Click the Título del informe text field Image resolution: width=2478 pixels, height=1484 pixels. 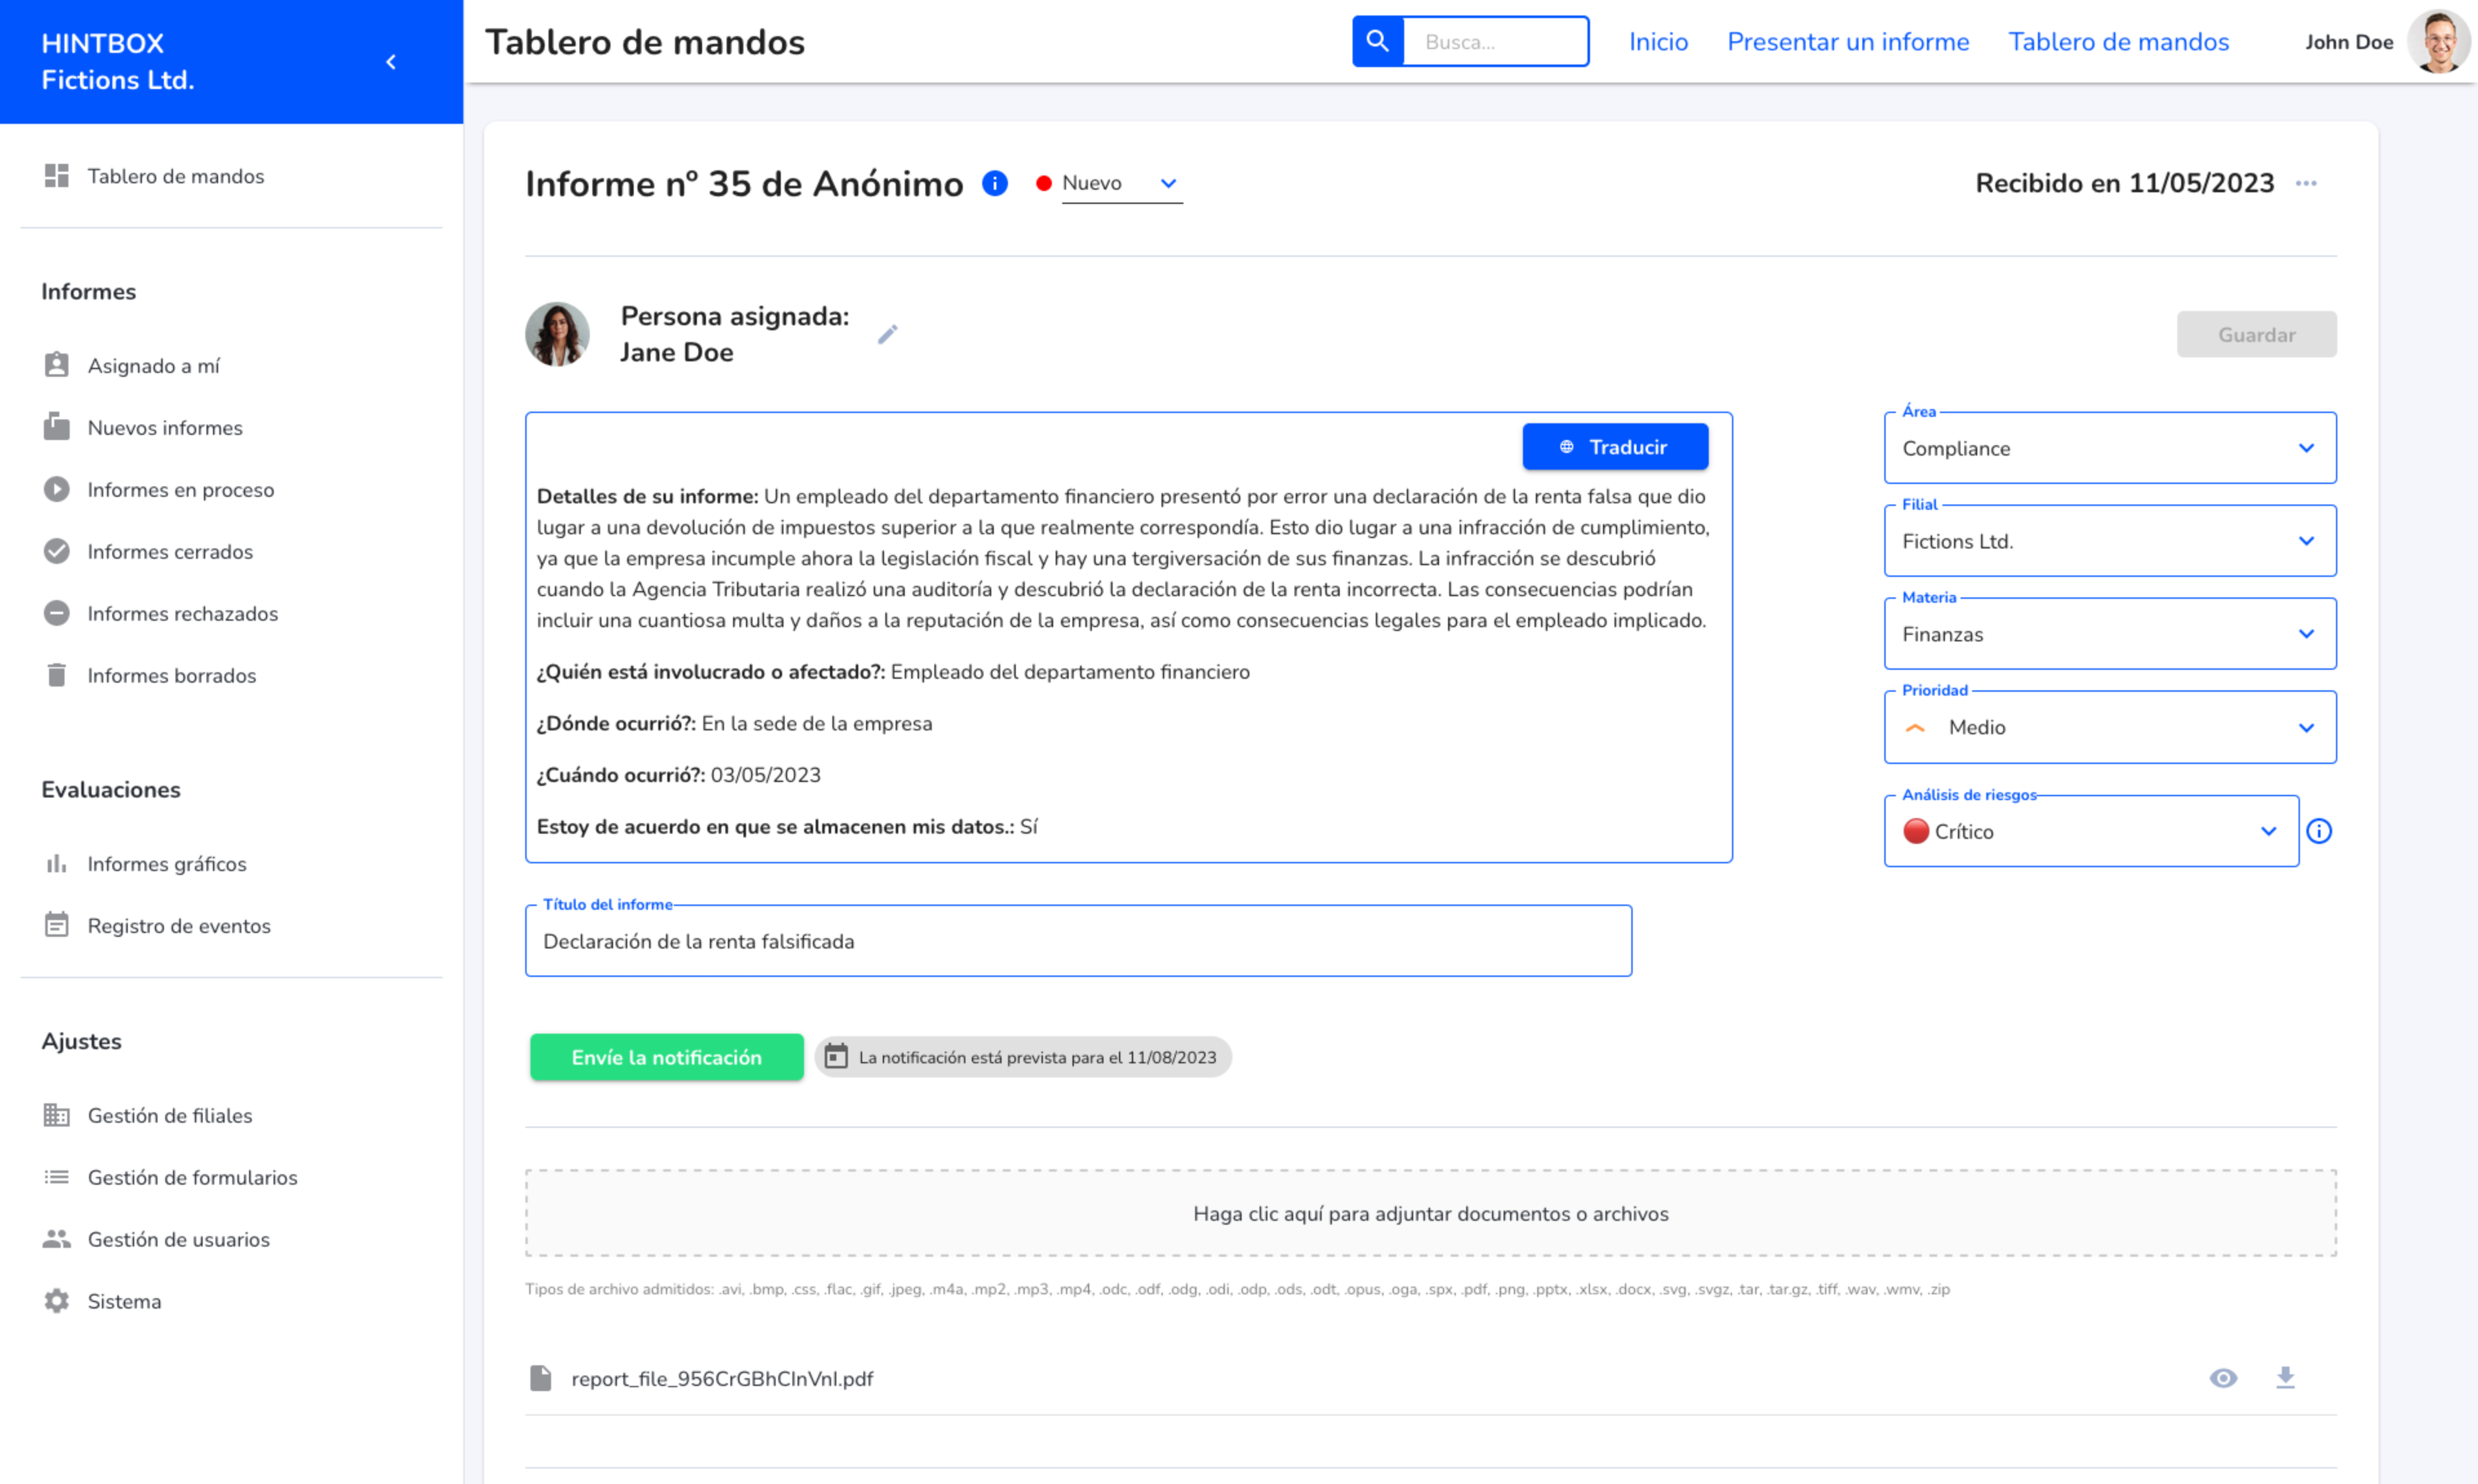pos(1078,940)
